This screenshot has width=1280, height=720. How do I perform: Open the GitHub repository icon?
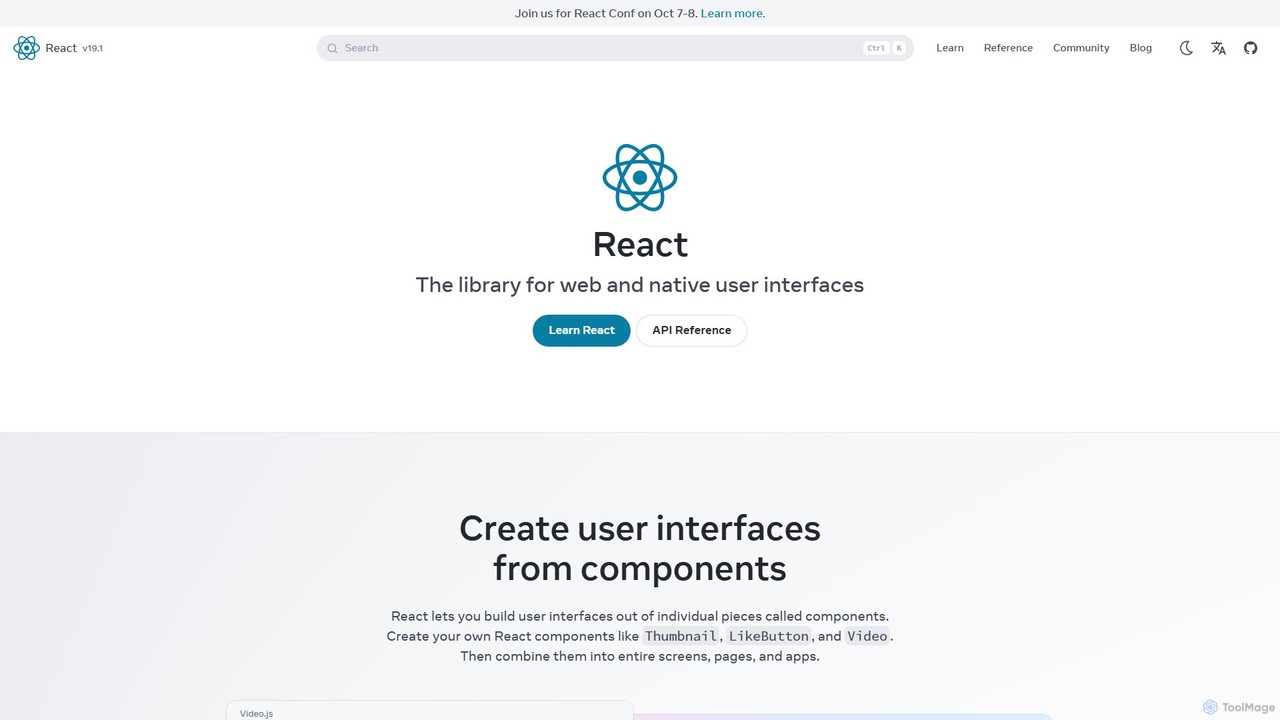pyautogui.click(x=1250, y=48)
